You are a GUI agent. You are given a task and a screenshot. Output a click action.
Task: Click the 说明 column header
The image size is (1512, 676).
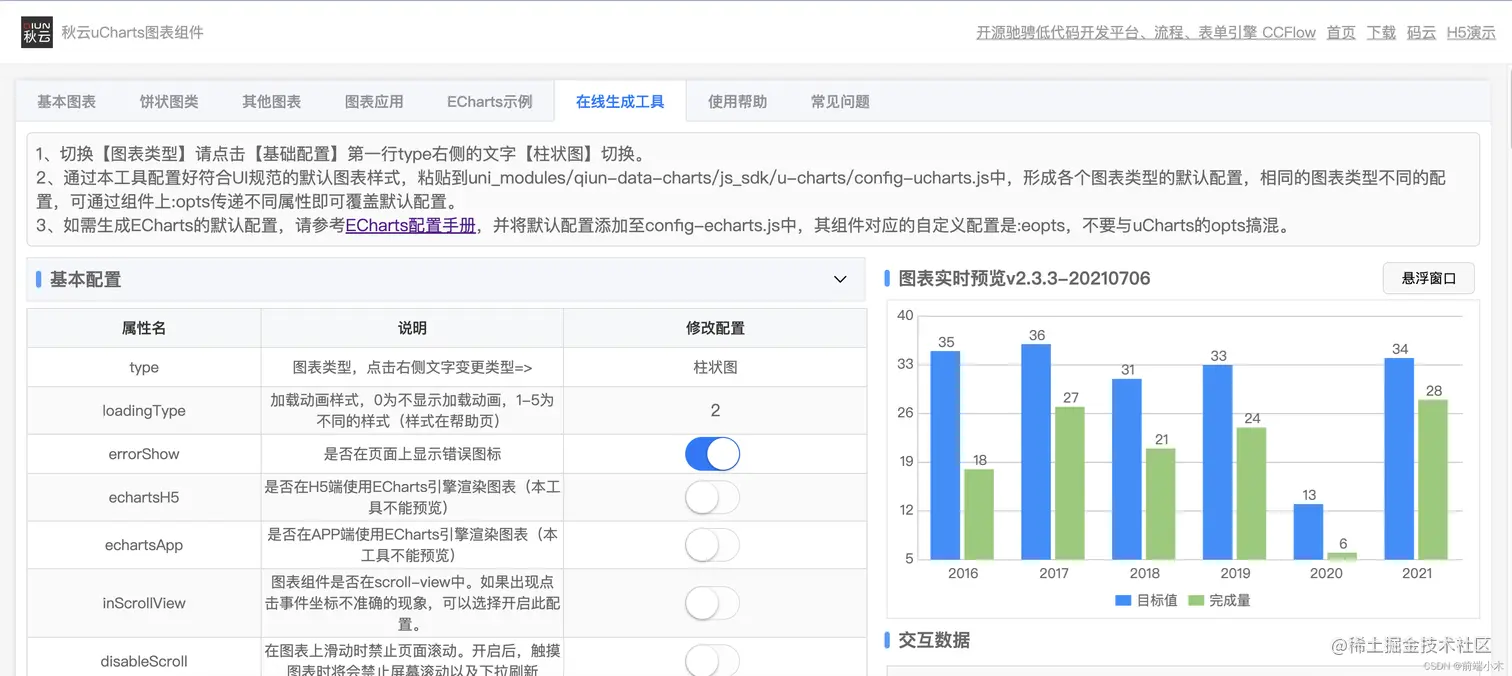412,328
